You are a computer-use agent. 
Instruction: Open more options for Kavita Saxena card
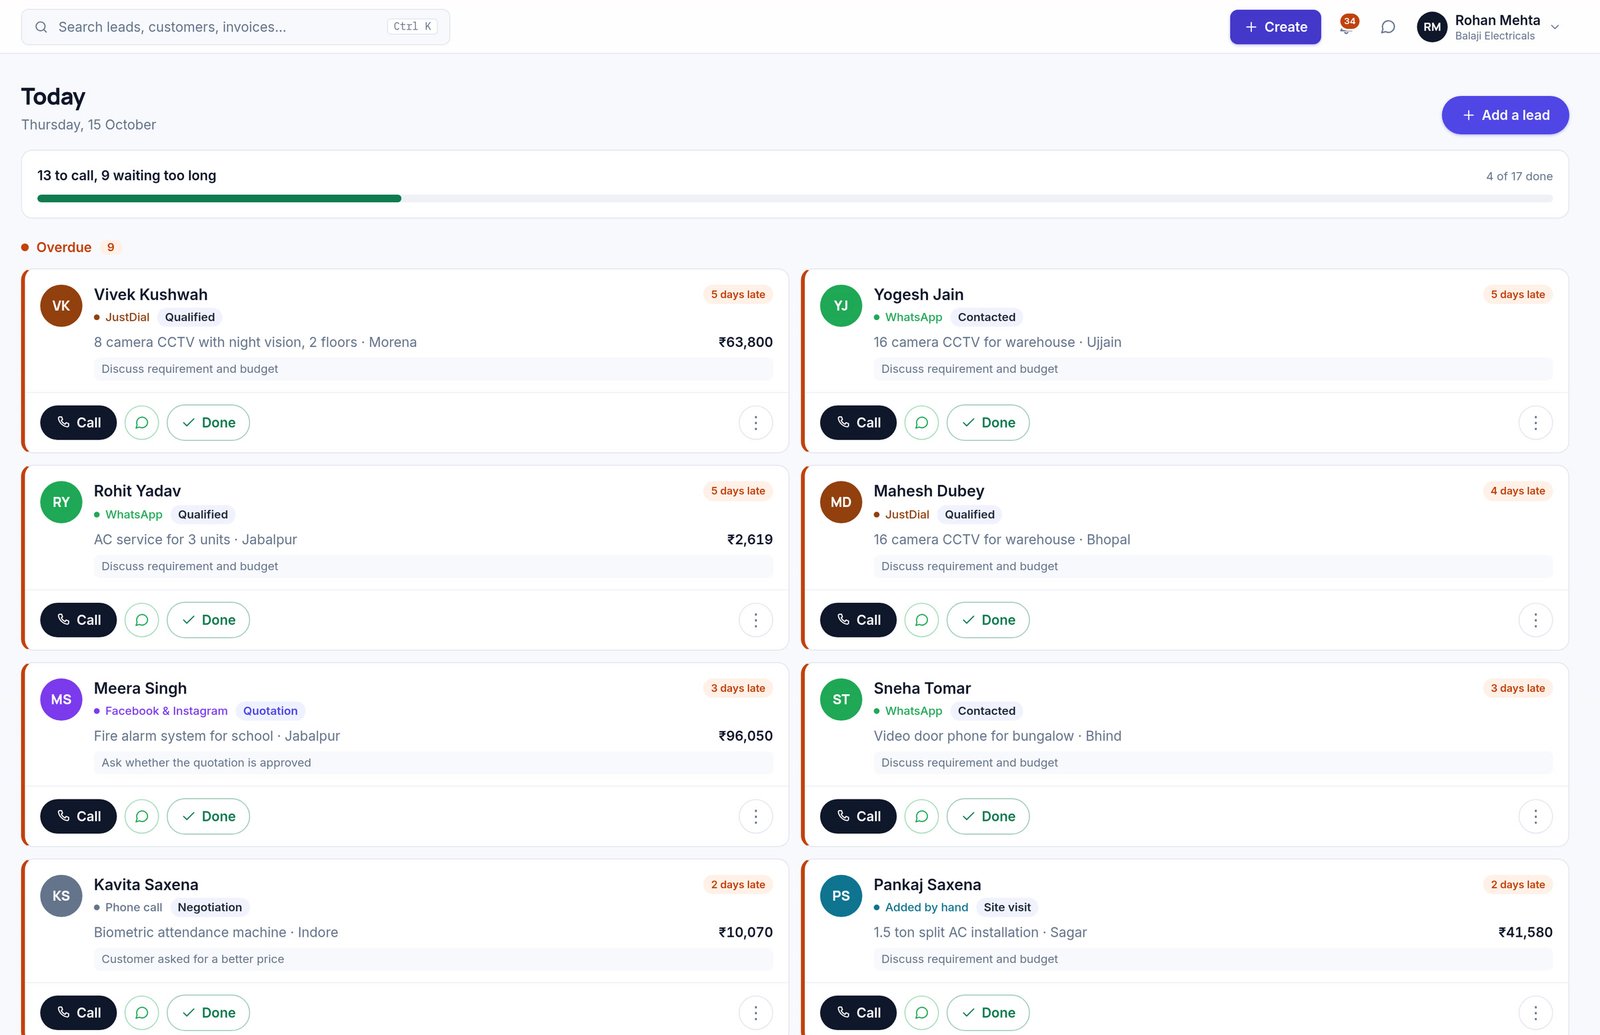(x=756, y=1013)
